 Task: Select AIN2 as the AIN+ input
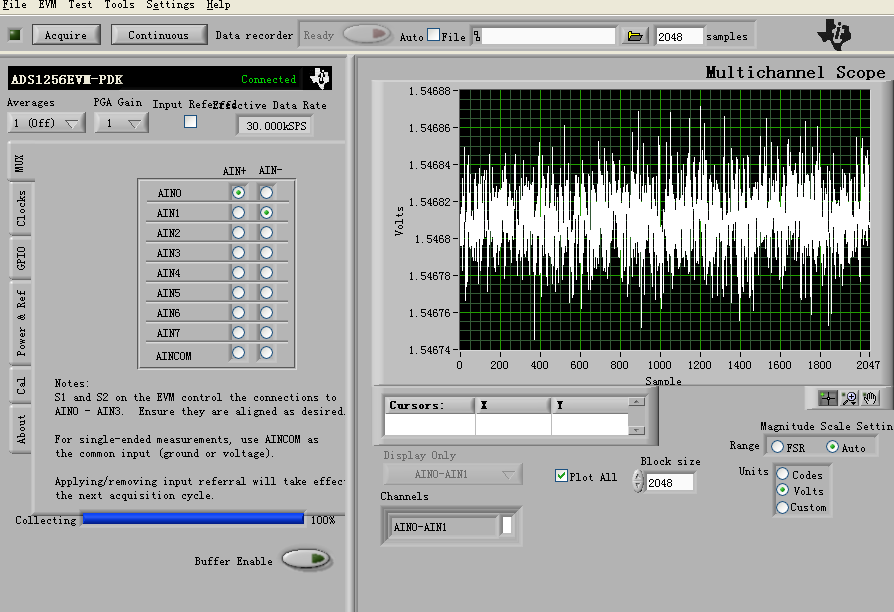238,232
